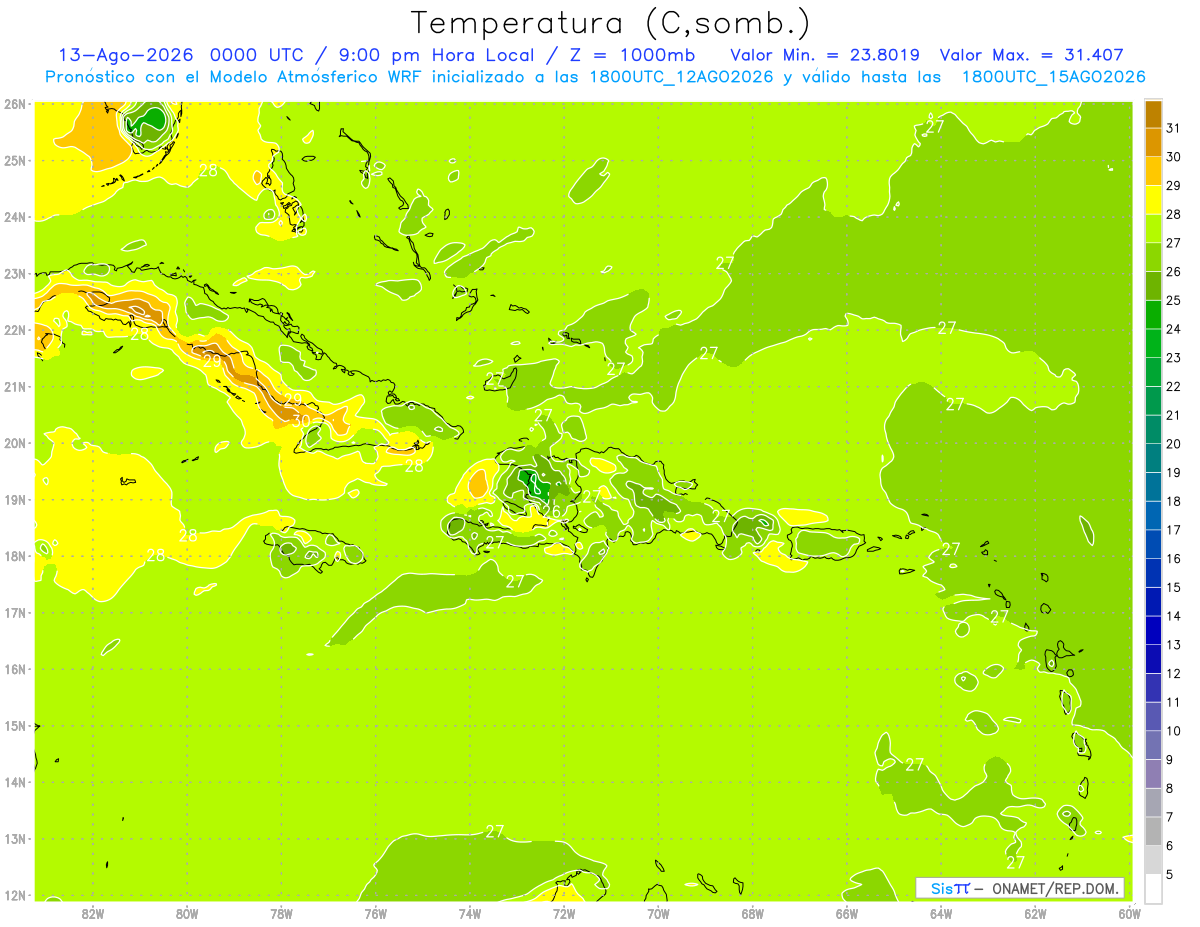1200x927 pixels.
Task: Click latitude axis label '24N'
Action: coord(14,217)
